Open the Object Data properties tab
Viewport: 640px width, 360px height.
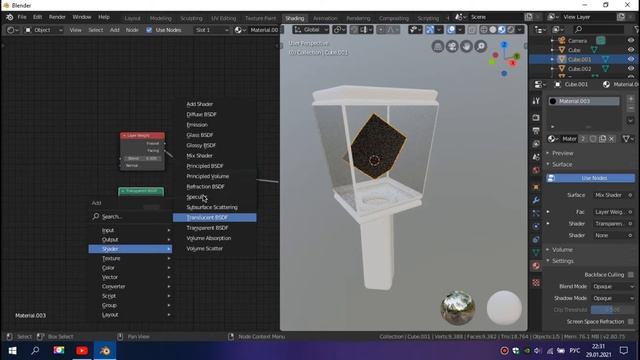[536, 253]
